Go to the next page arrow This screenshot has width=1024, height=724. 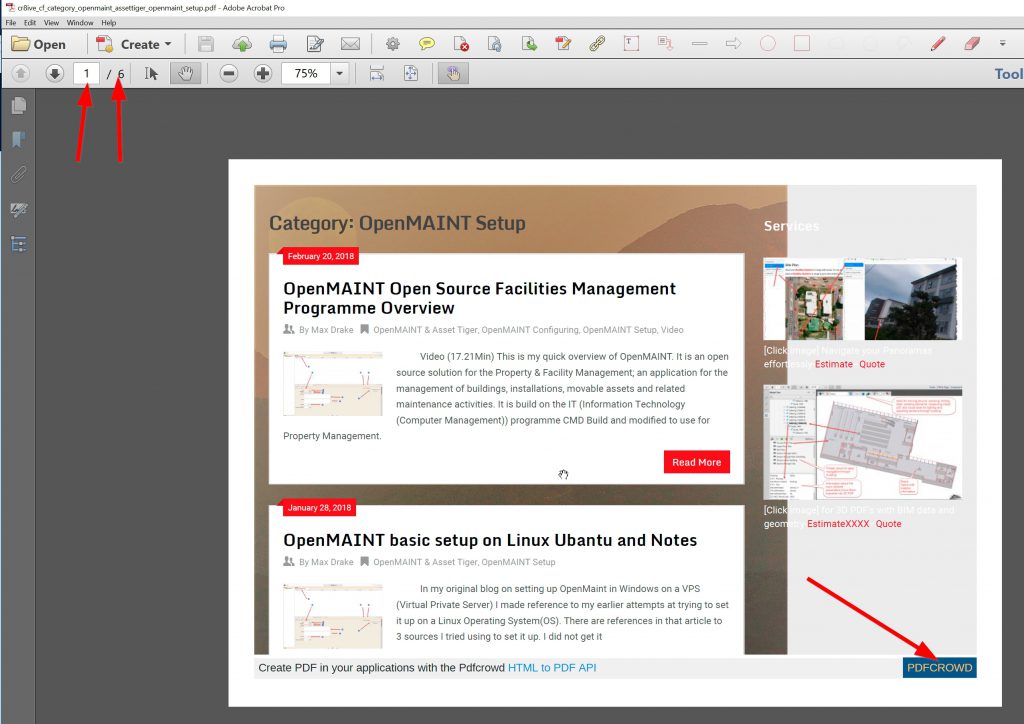54,74
